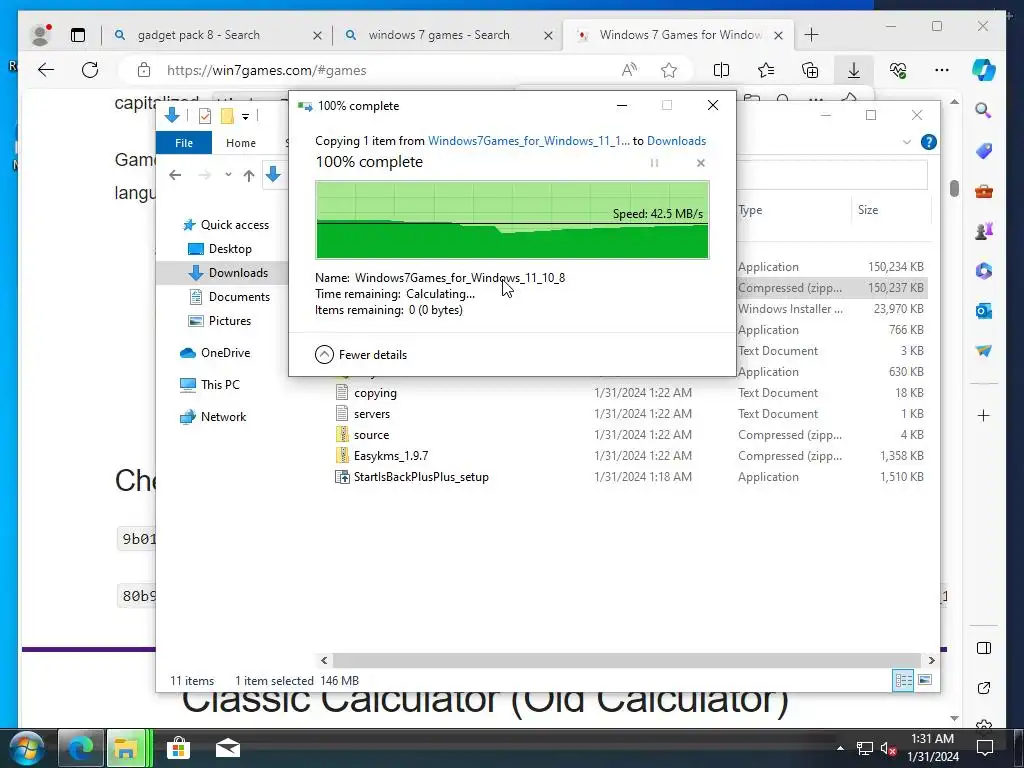The width and height of the screenshot is (1024, 768).
Task: Select Desktop in navigation pane
Action: (x=221, y=249)
